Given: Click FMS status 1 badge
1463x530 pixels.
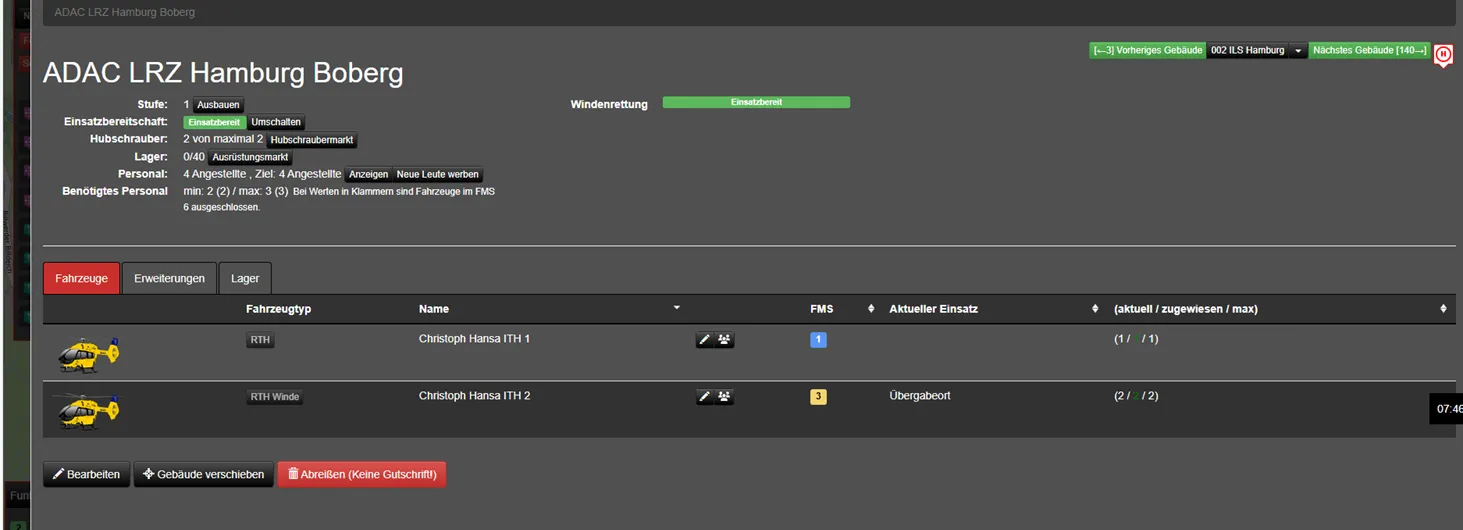Looking at the screenshot, I should coord(818,340).
